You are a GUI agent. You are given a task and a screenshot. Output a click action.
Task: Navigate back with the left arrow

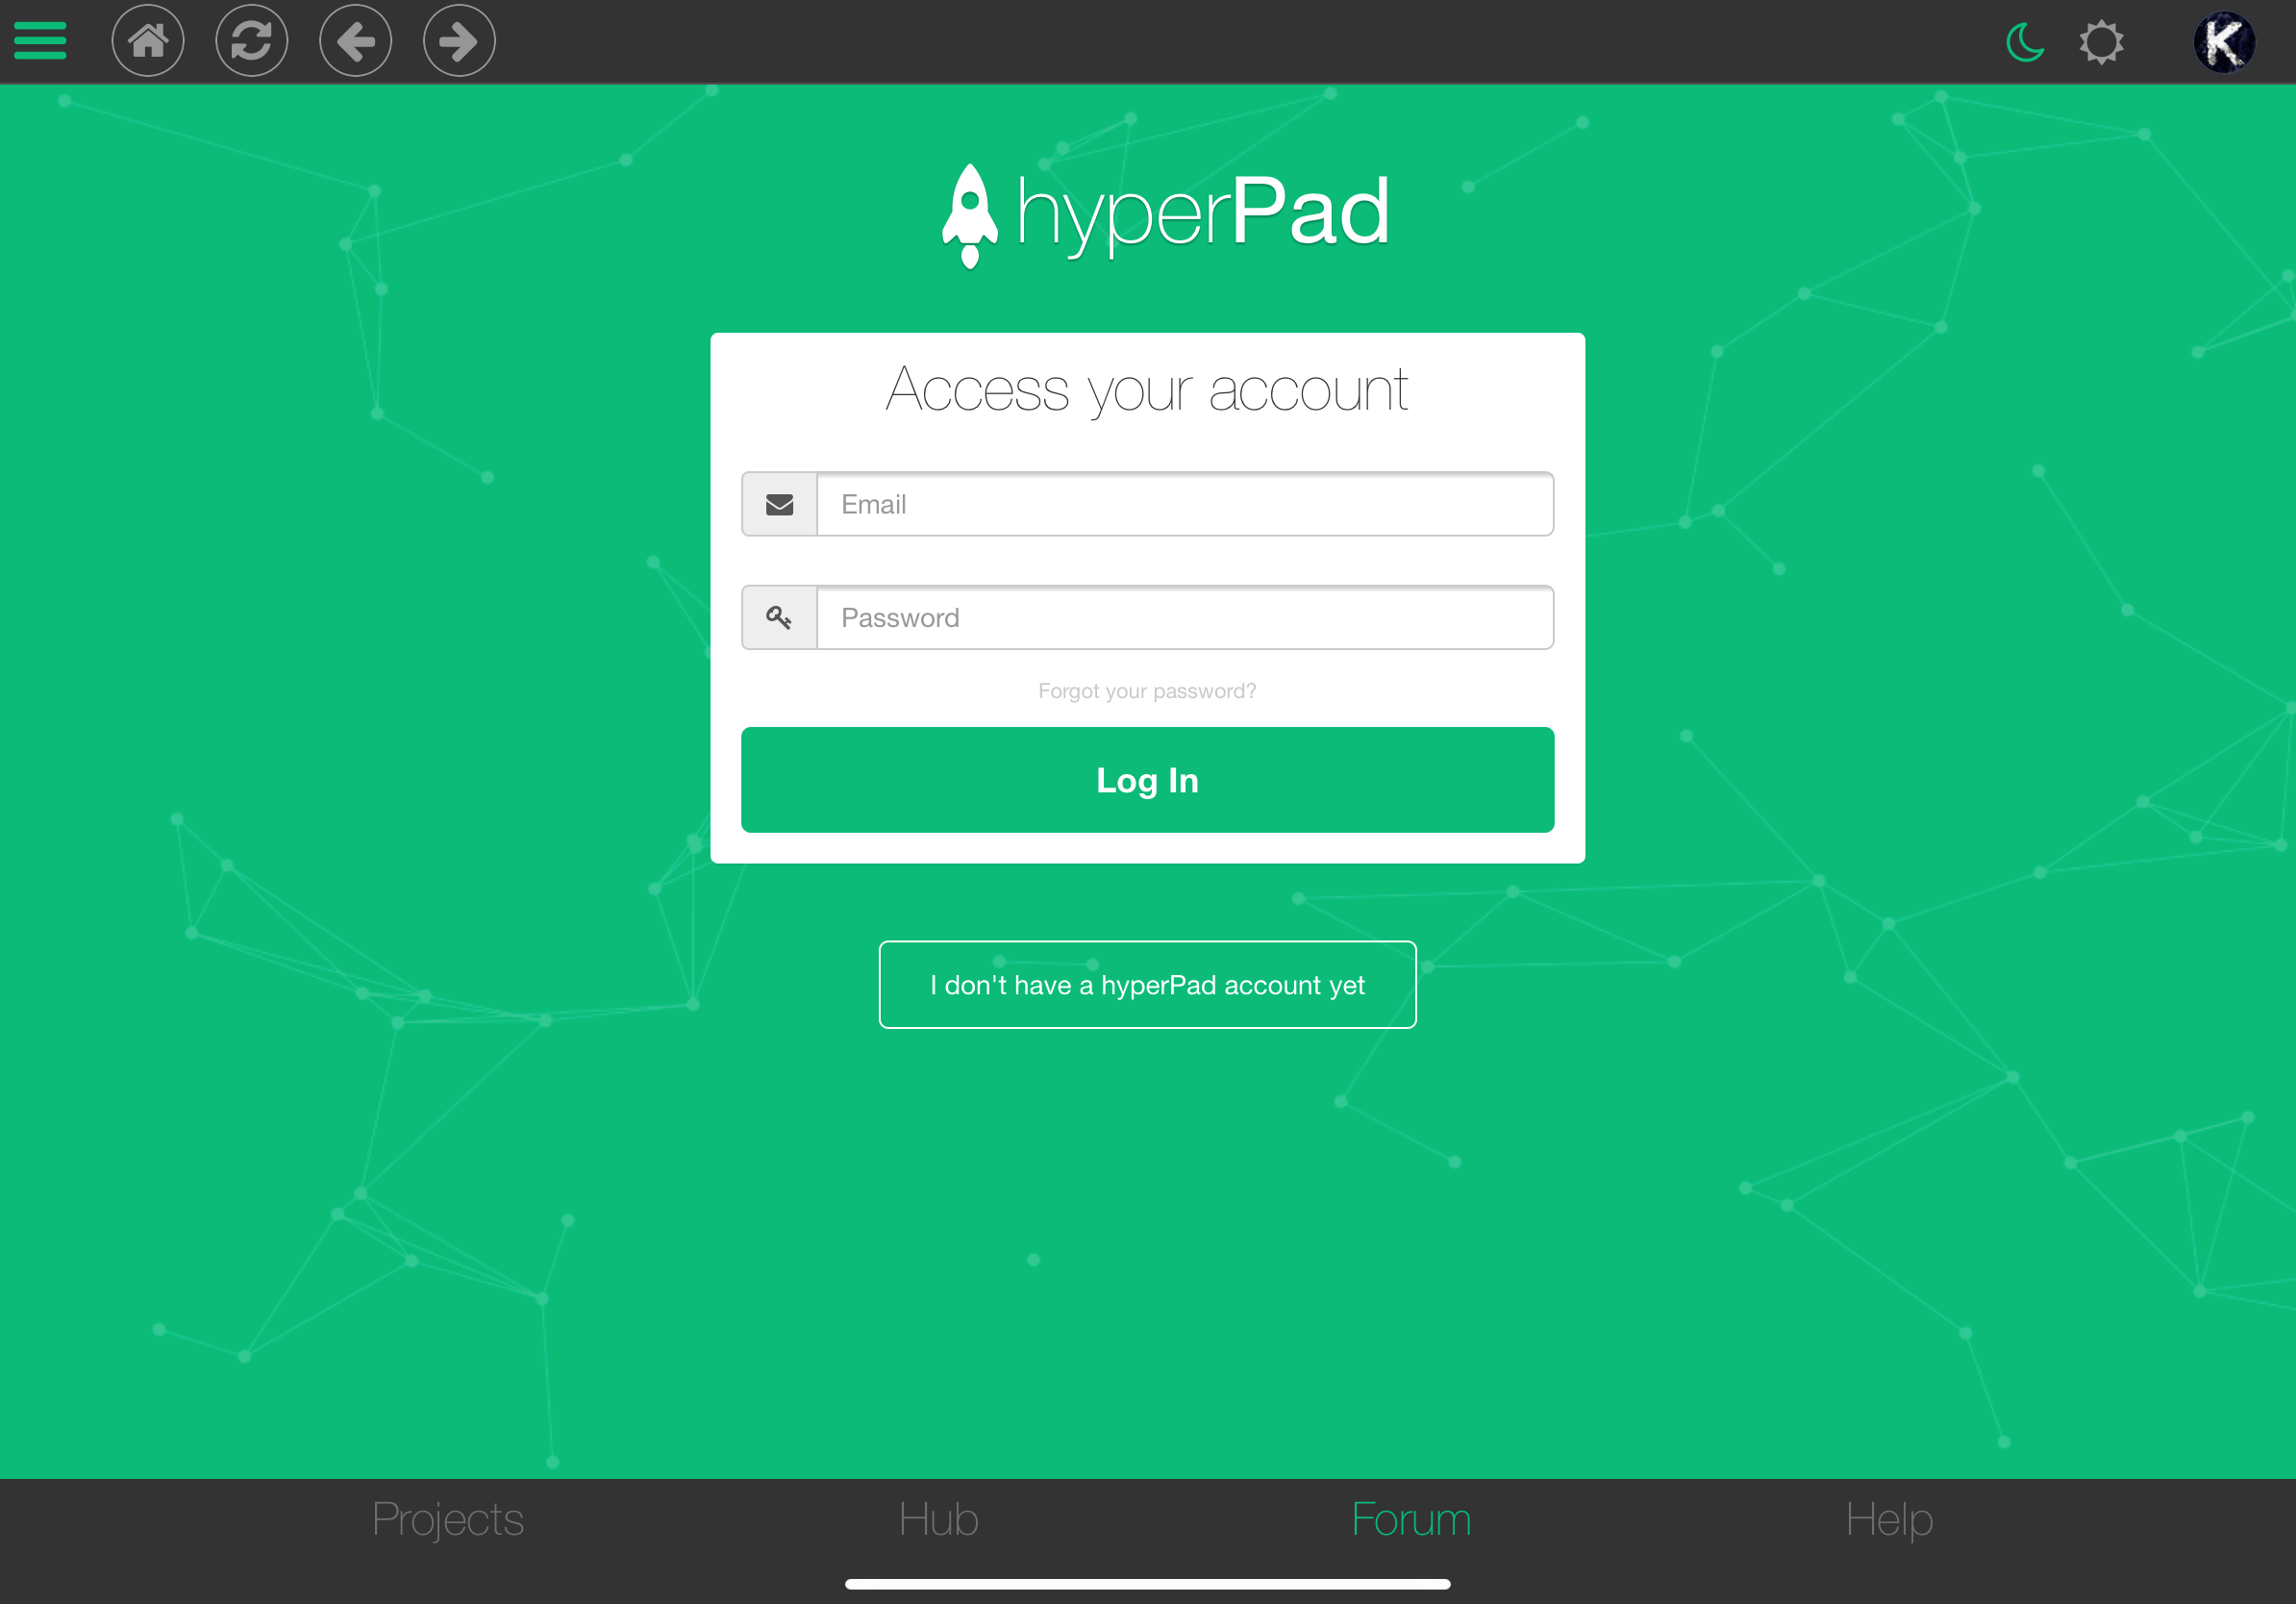click(x=356, y=41)
